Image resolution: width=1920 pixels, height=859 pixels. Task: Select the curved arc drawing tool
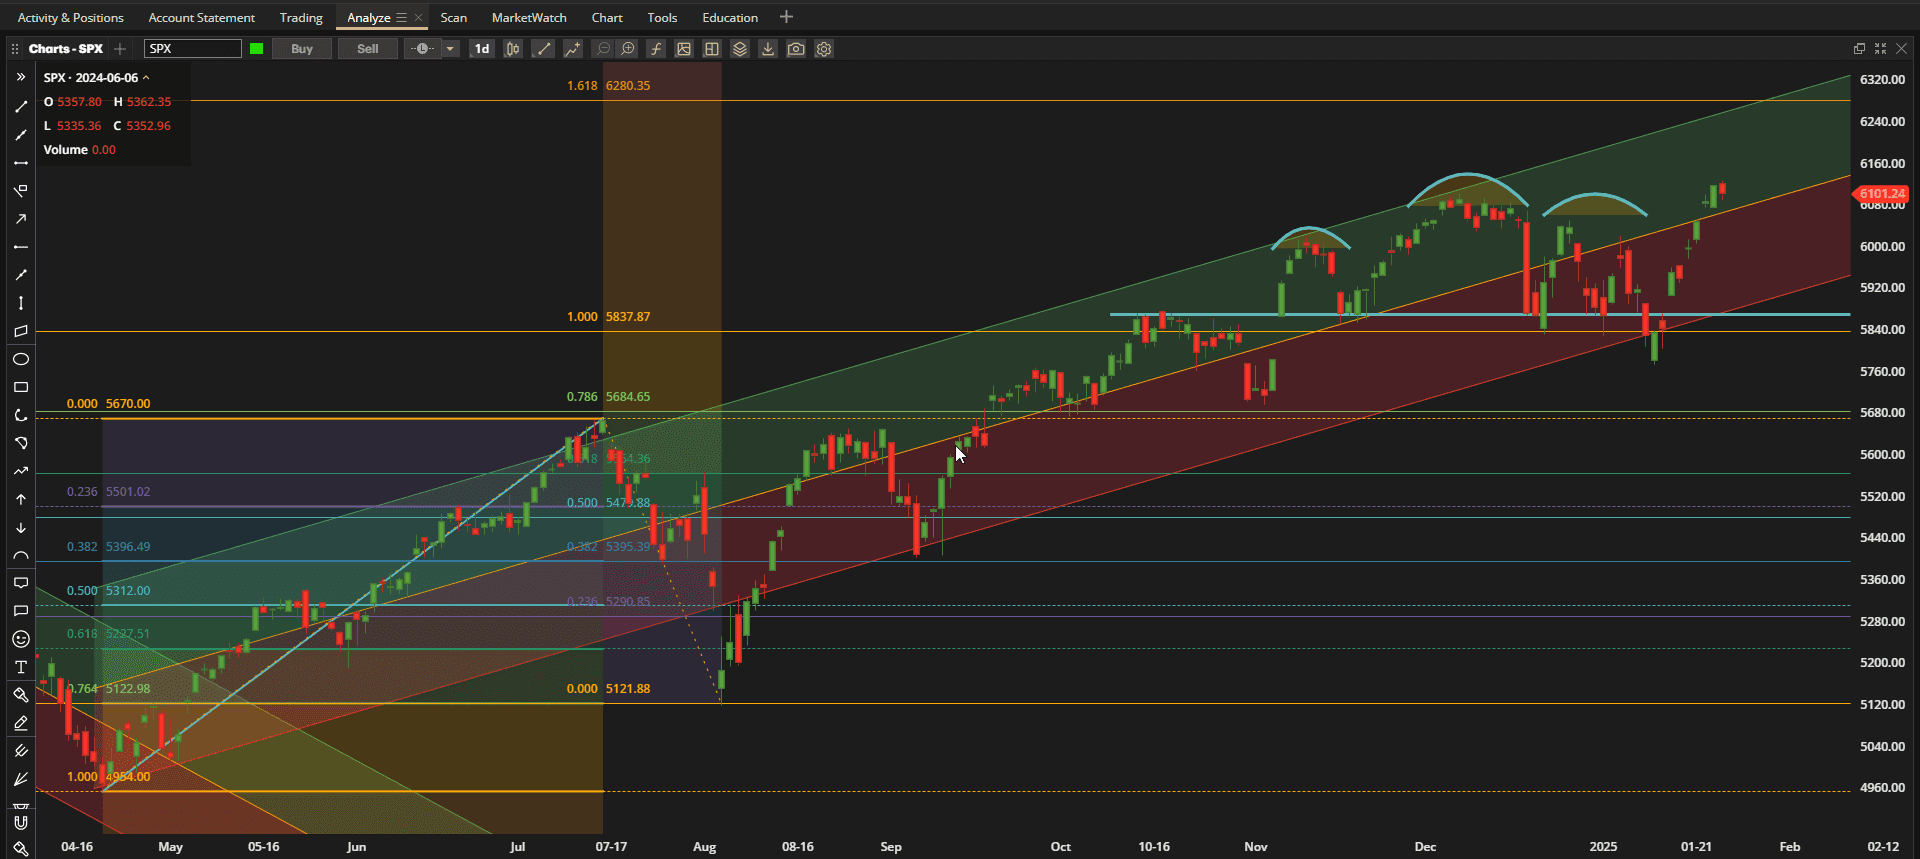coord(21,555)
